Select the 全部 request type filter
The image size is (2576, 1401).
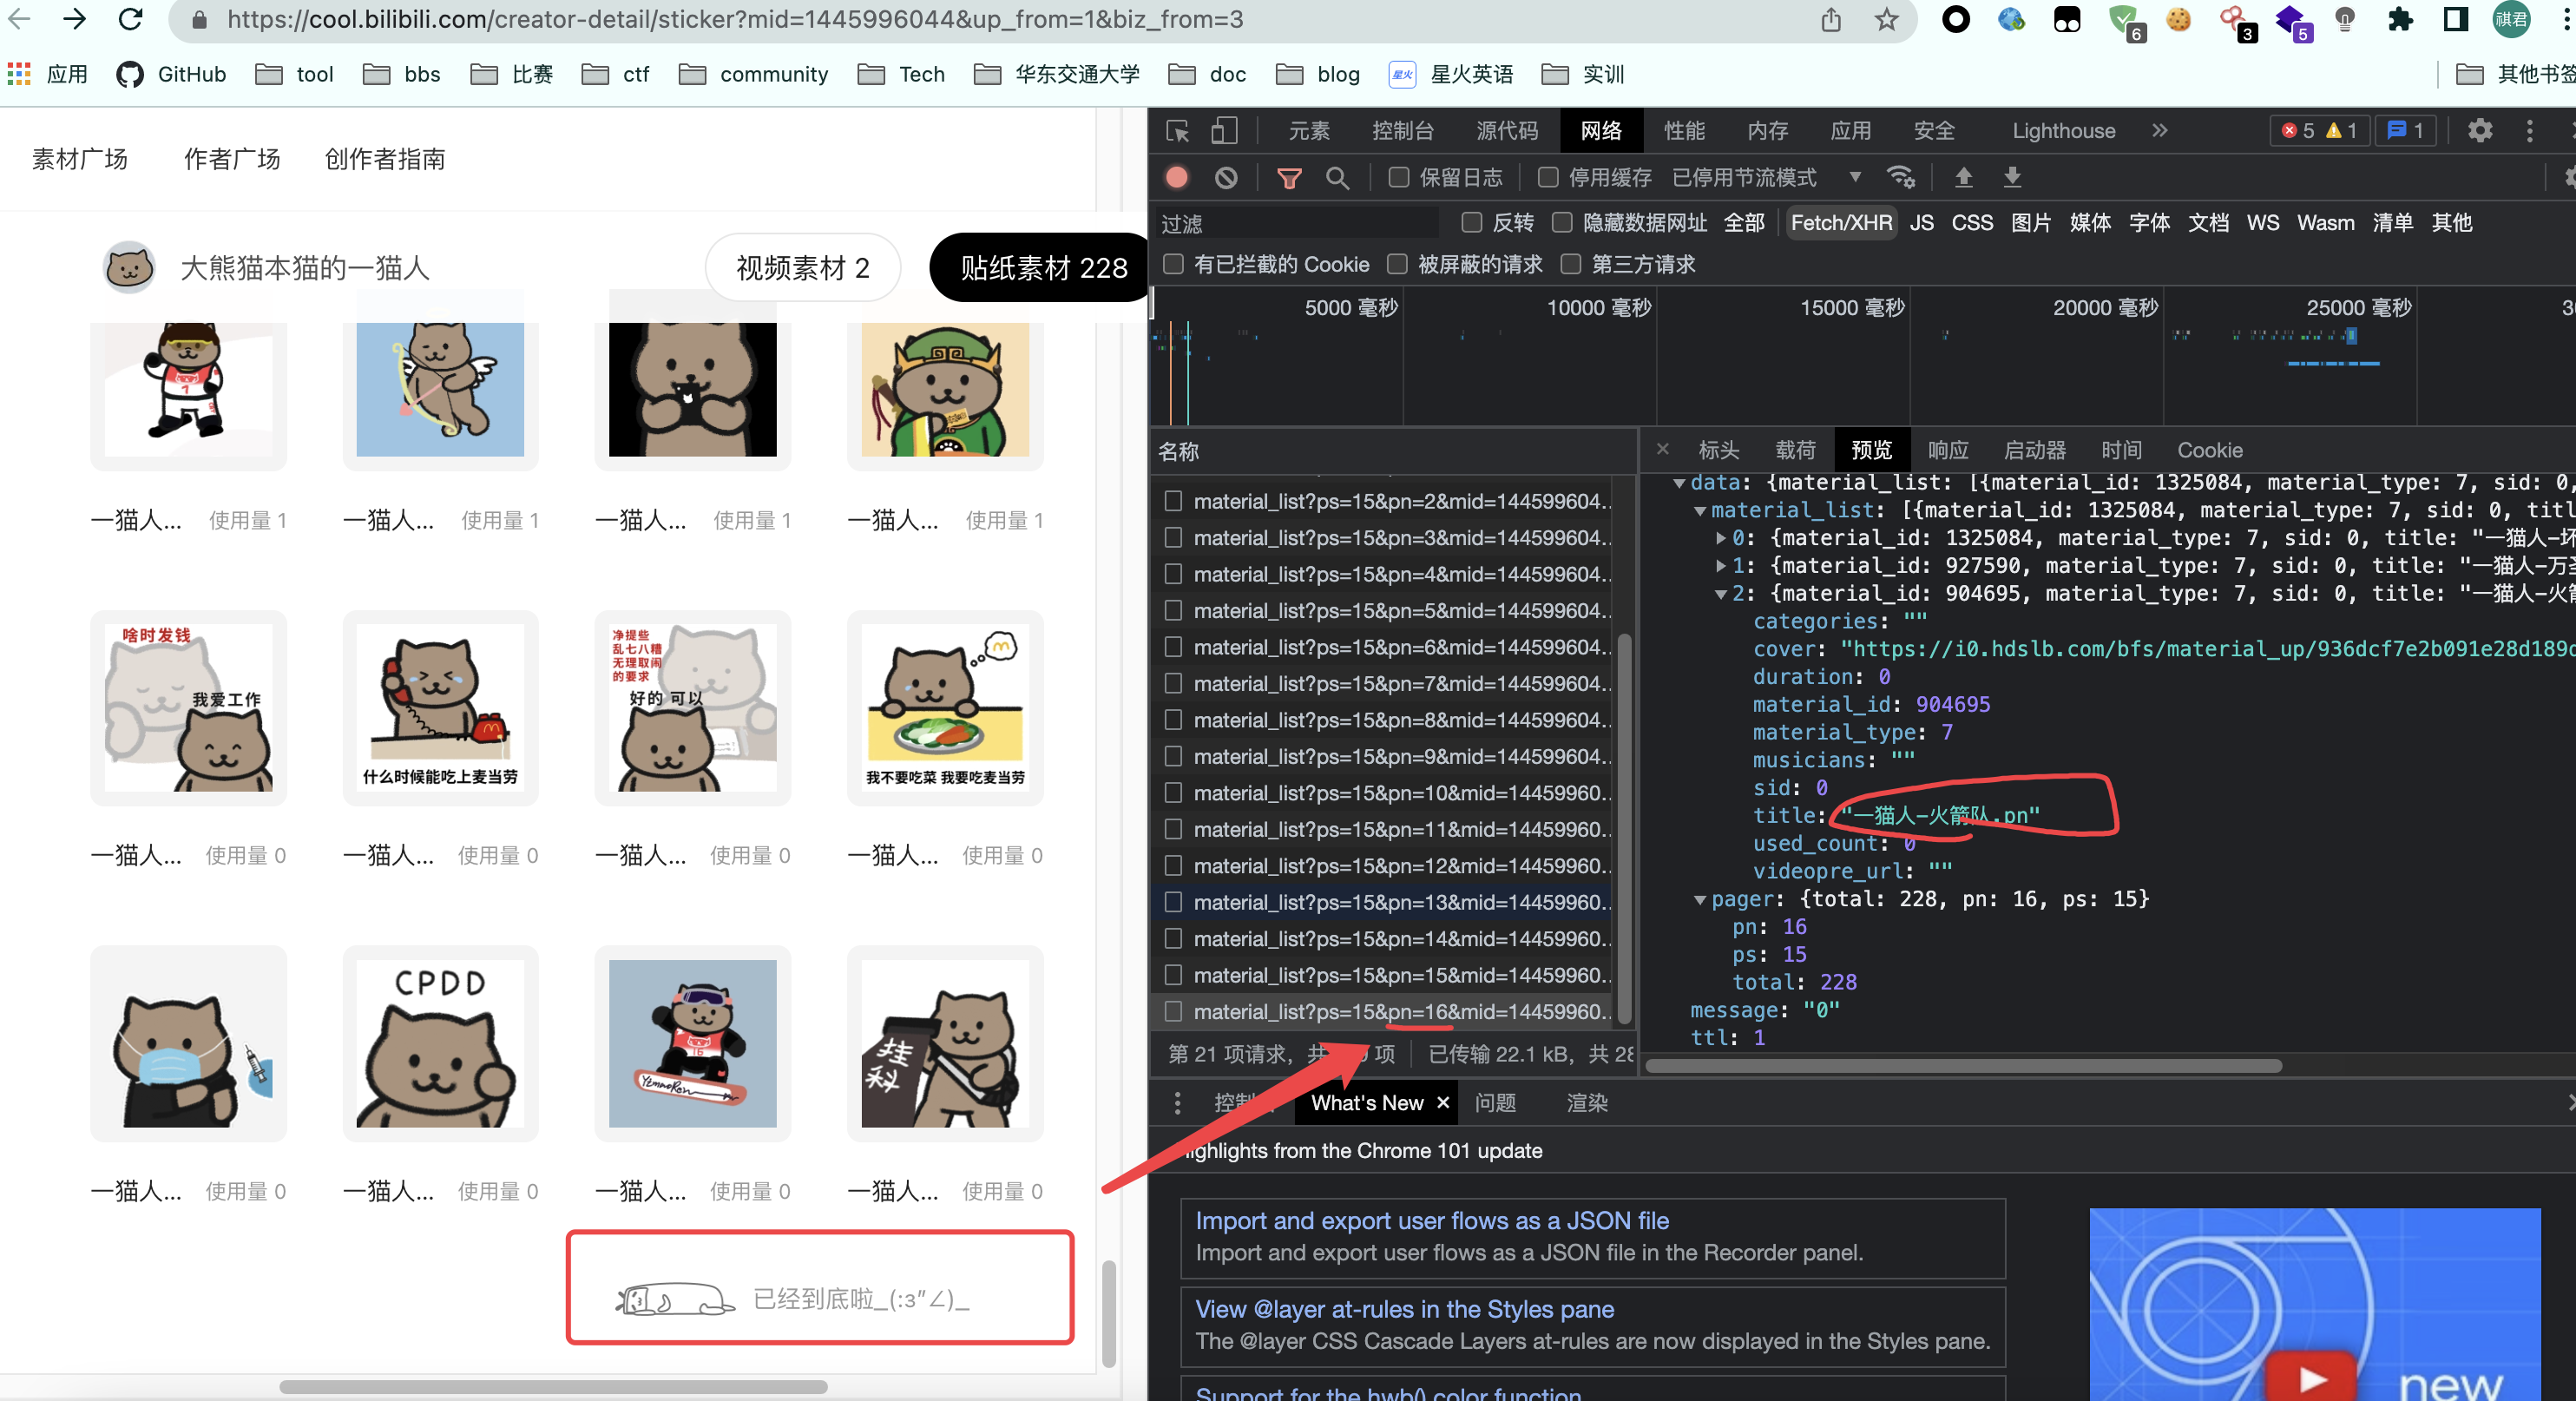pos(1744,222)
